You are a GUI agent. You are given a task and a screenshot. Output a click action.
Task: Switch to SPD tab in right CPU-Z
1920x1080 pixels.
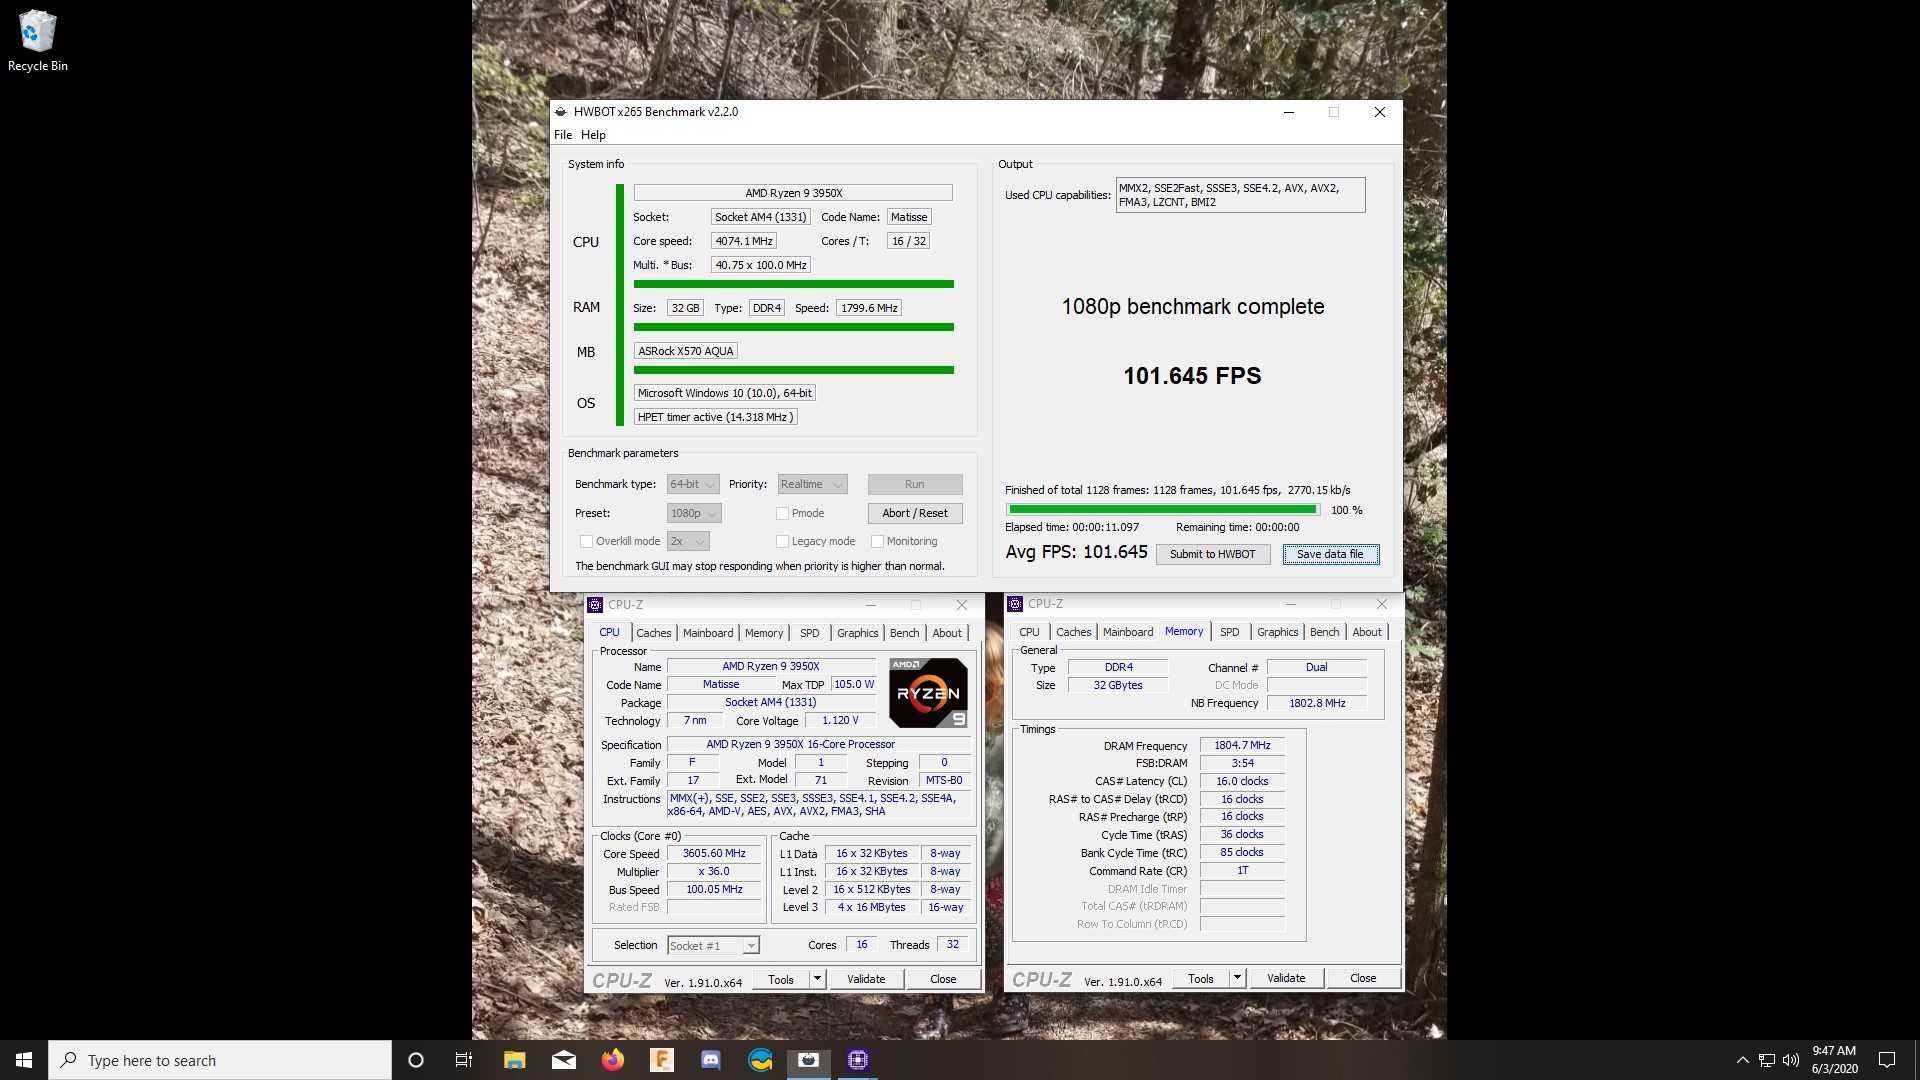(1230, 632)
